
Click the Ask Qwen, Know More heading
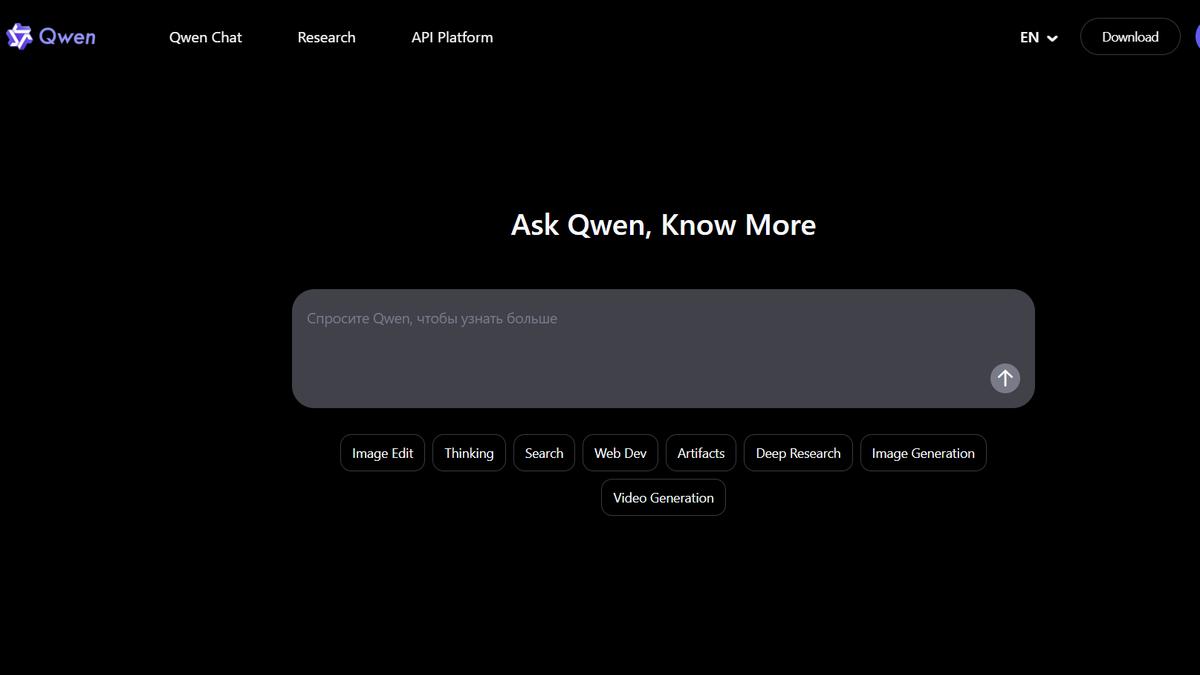tap(663, 224)
